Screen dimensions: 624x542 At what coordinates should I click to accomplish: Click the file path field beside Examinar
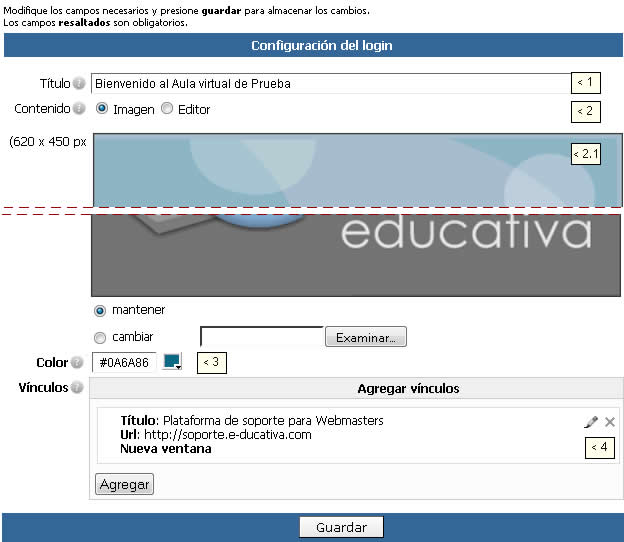[x=262, y=337]
